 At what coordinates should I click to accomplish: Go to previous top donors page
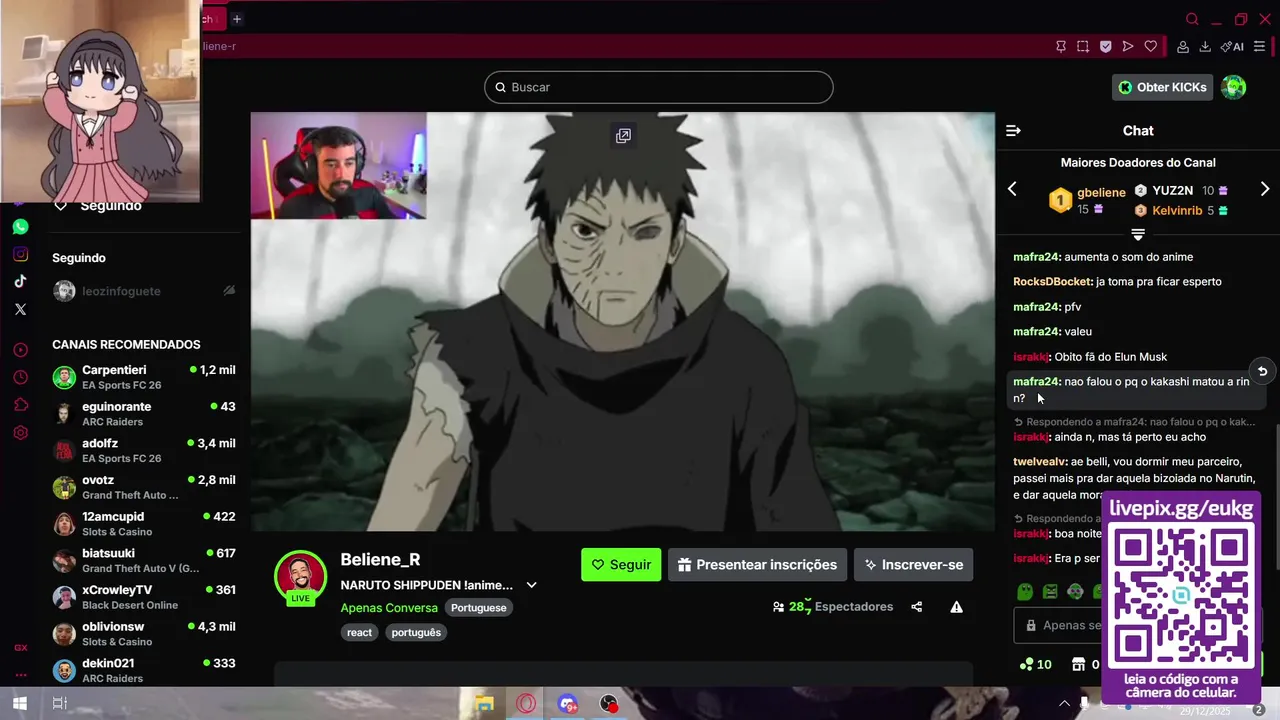(1012, 189)
